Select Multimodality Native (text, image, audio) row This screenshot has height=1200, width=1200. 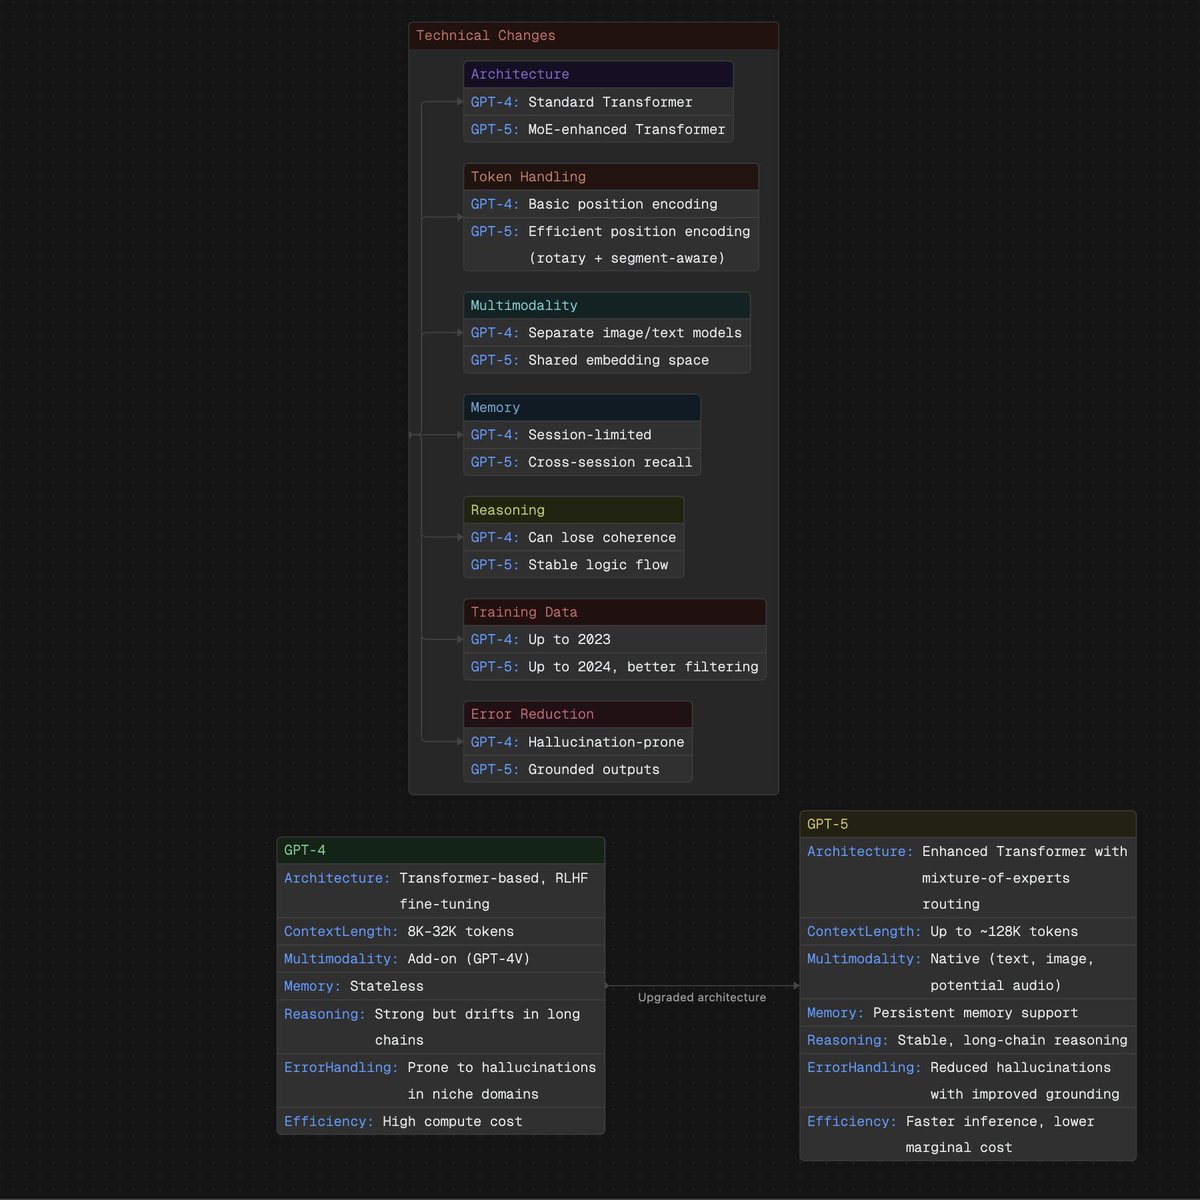coord(968,972)
